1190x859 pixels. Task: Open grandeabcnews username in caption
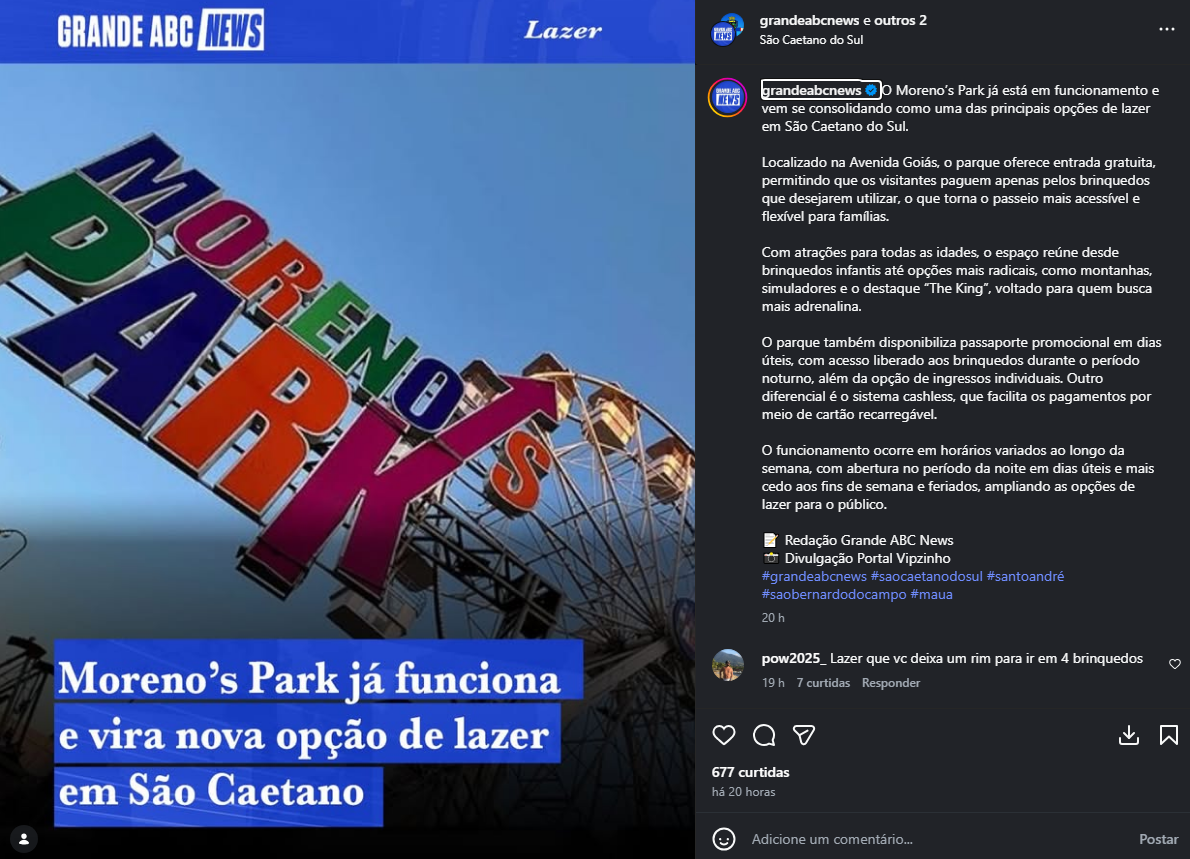tap(811, 90)
